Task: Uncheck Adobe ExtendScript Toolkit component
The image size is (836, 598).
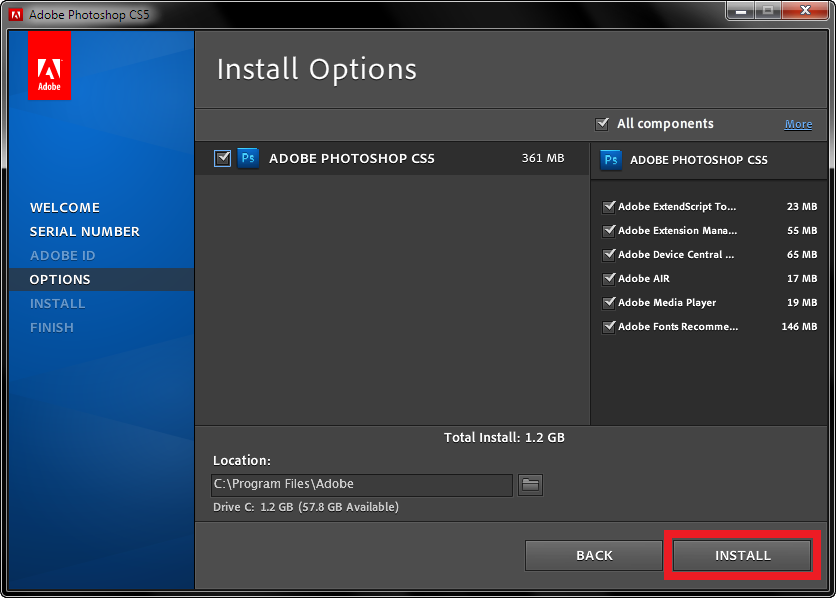Action: click(608, 206)
